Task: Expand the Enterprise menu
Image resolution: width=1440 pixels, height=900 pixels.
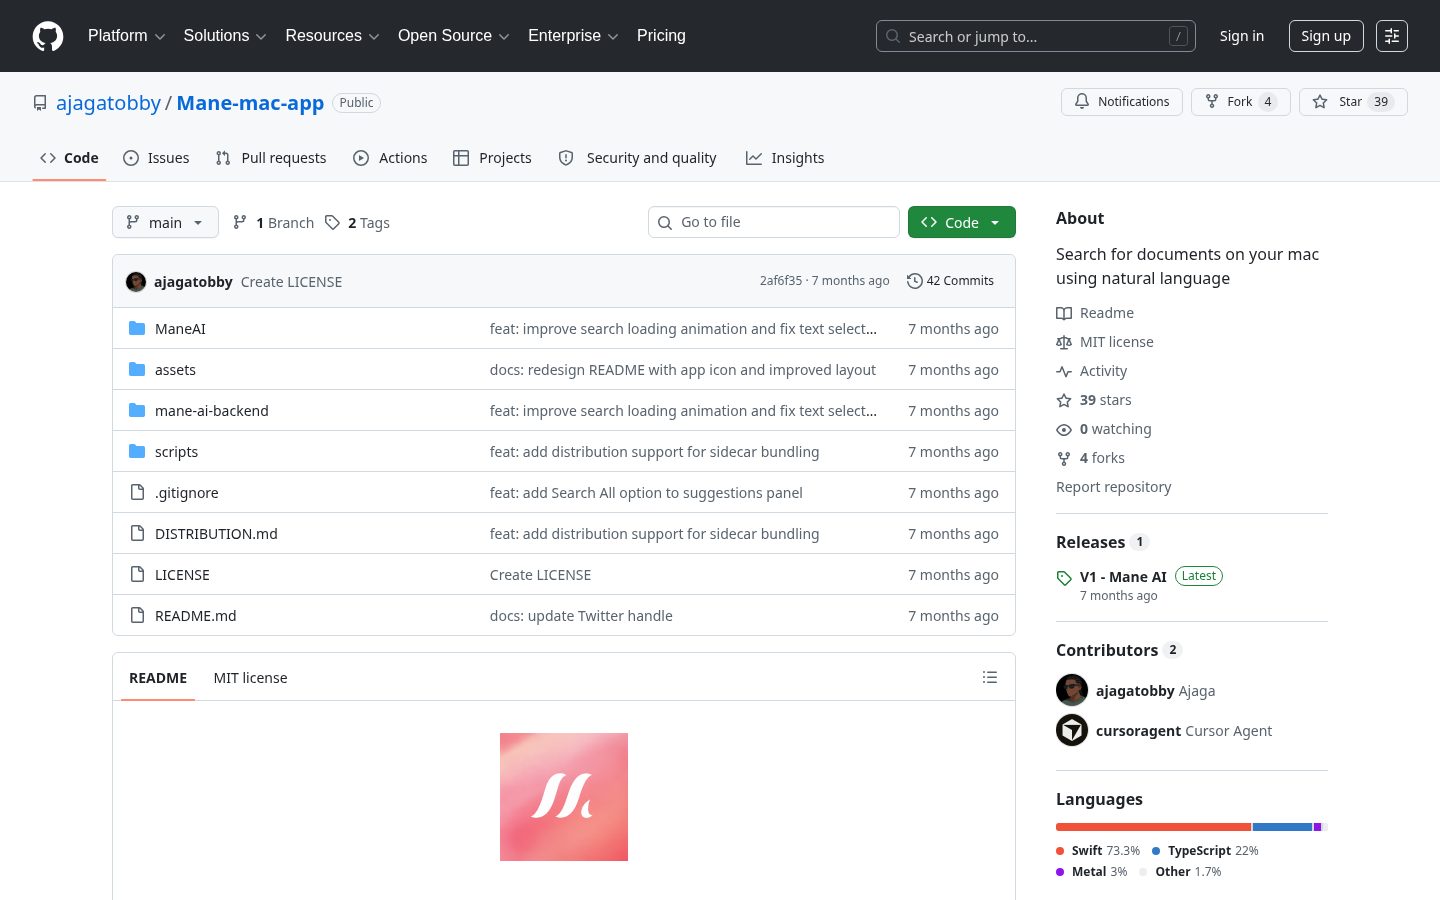Action: pyautogui.click(x=573, y=36)
